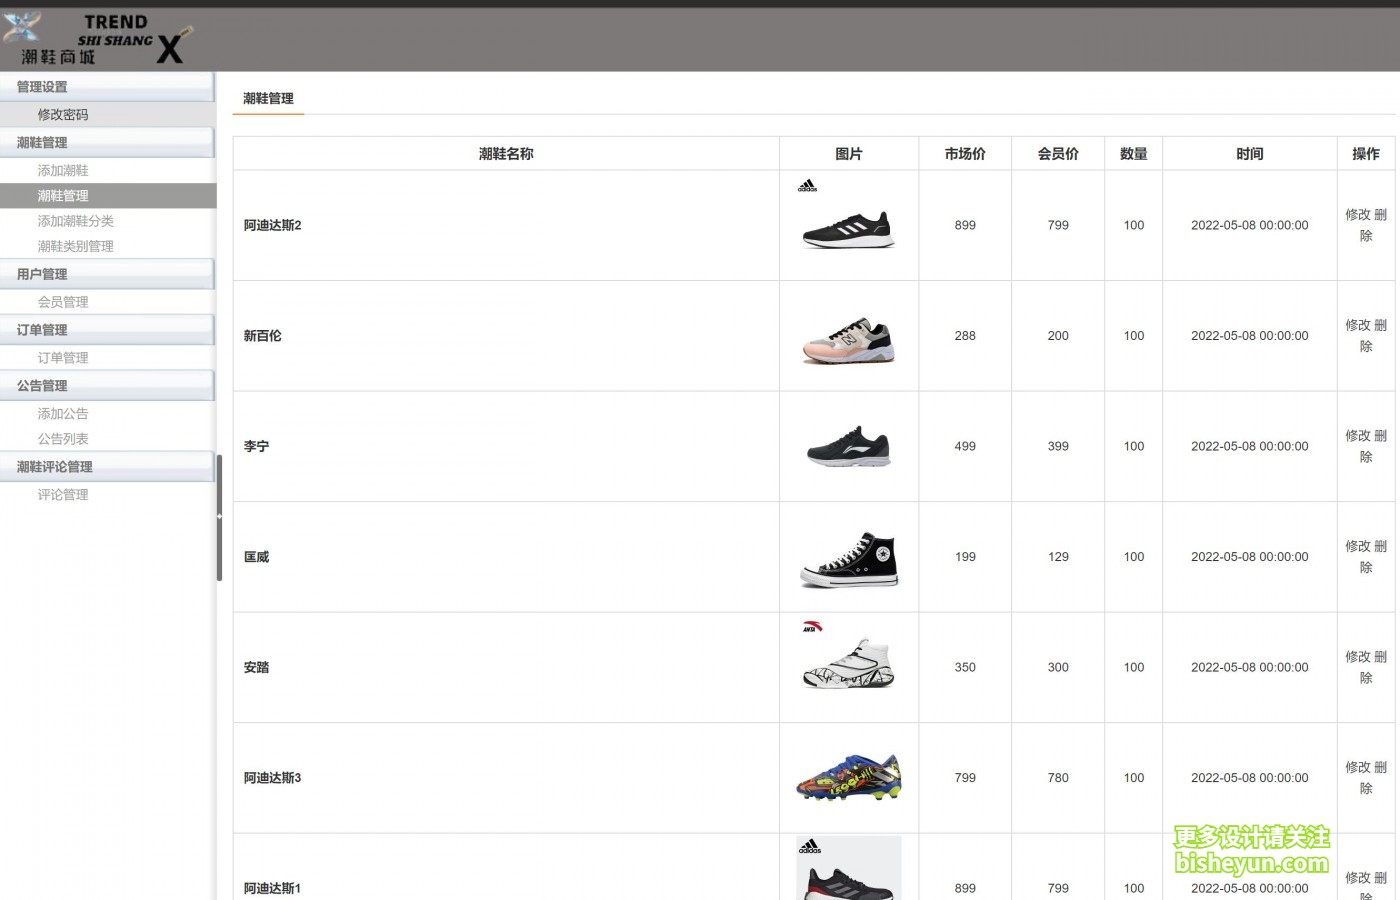The width and height of the screenshot is (1400, 900).
Task: Click the date in the 新百伦 row
Action: click(x=1250, y=336)
